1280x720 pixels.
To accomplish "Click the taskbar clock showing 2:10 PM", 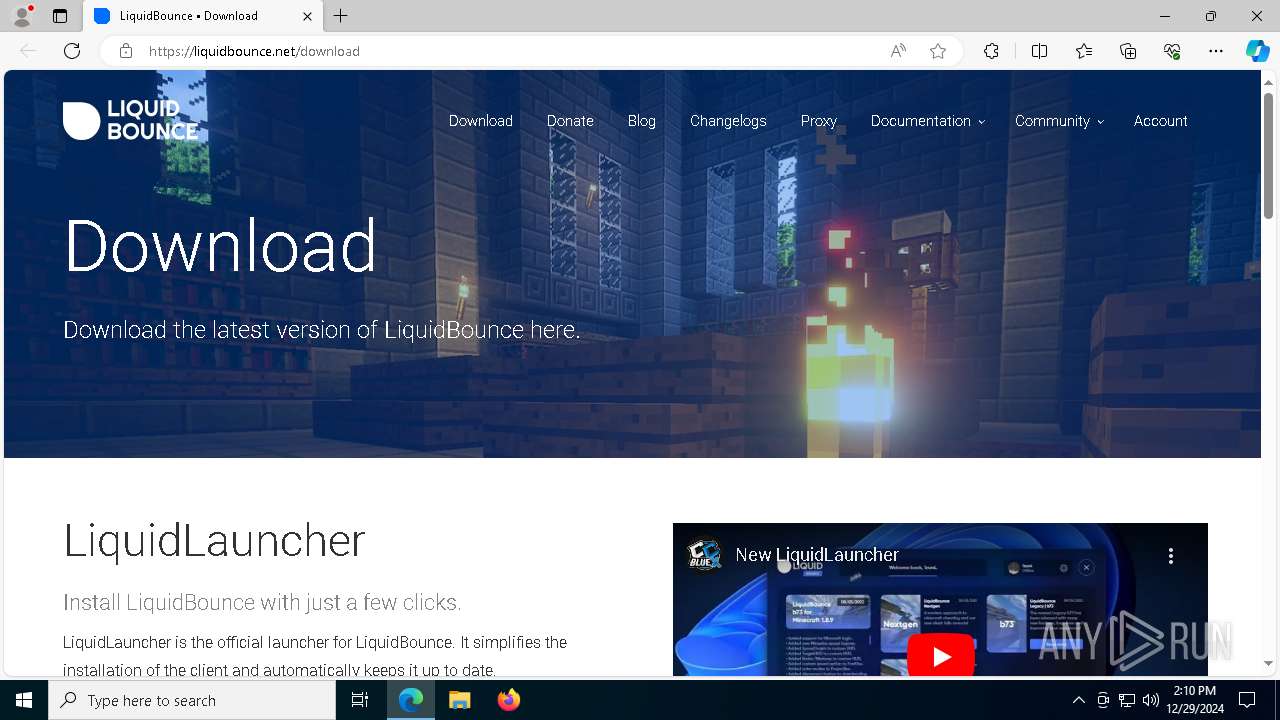I will (1195, 700).
